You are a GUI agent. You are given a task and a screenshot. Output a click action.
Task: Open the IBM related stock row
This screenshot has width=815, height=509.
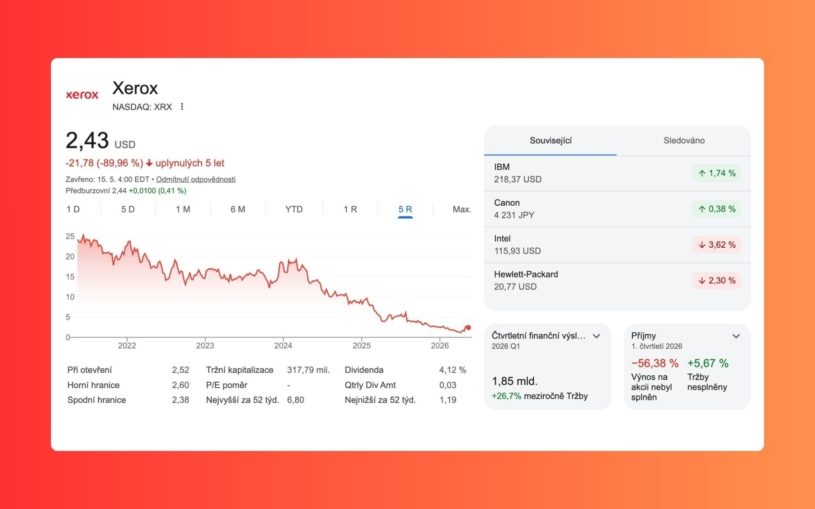[x=617, y=173]
